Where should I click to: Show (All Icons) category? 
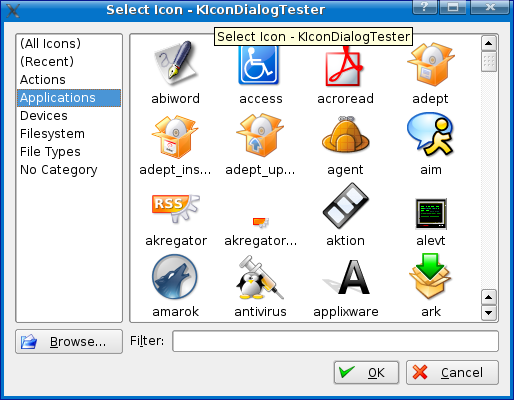(x=69, y=43)
